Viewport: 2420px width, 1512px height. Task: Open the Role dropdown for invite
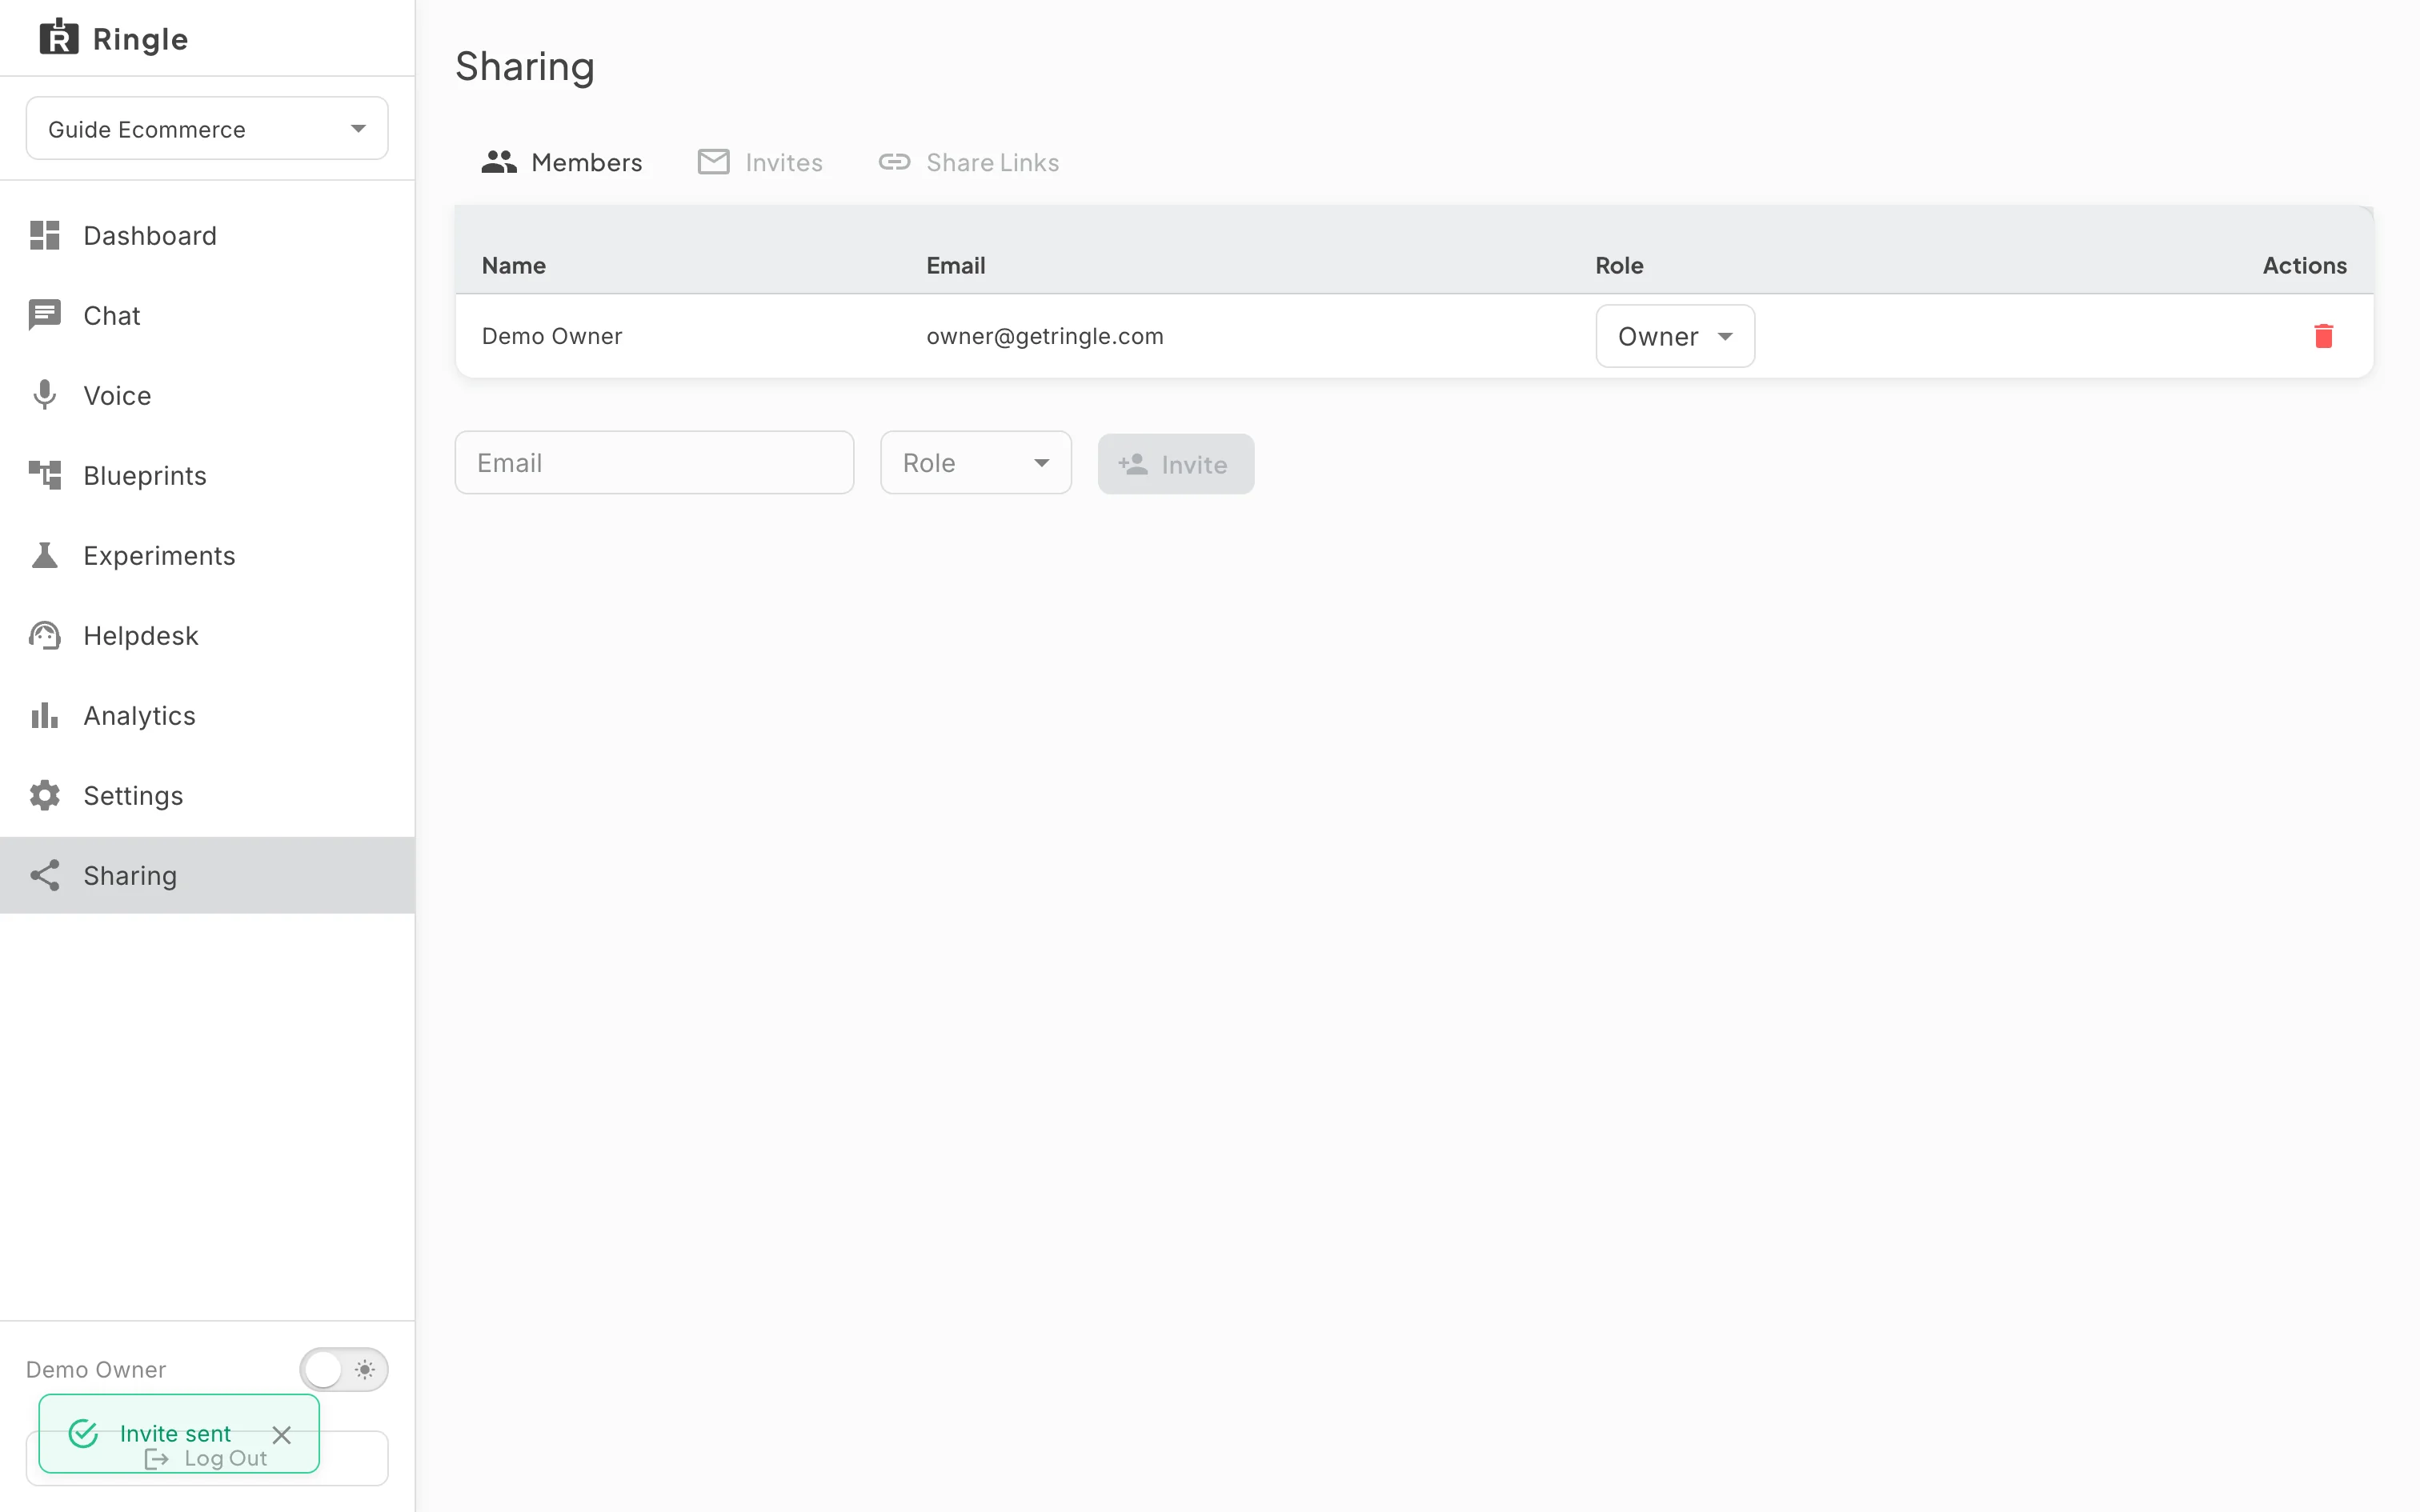coord(976,462)
